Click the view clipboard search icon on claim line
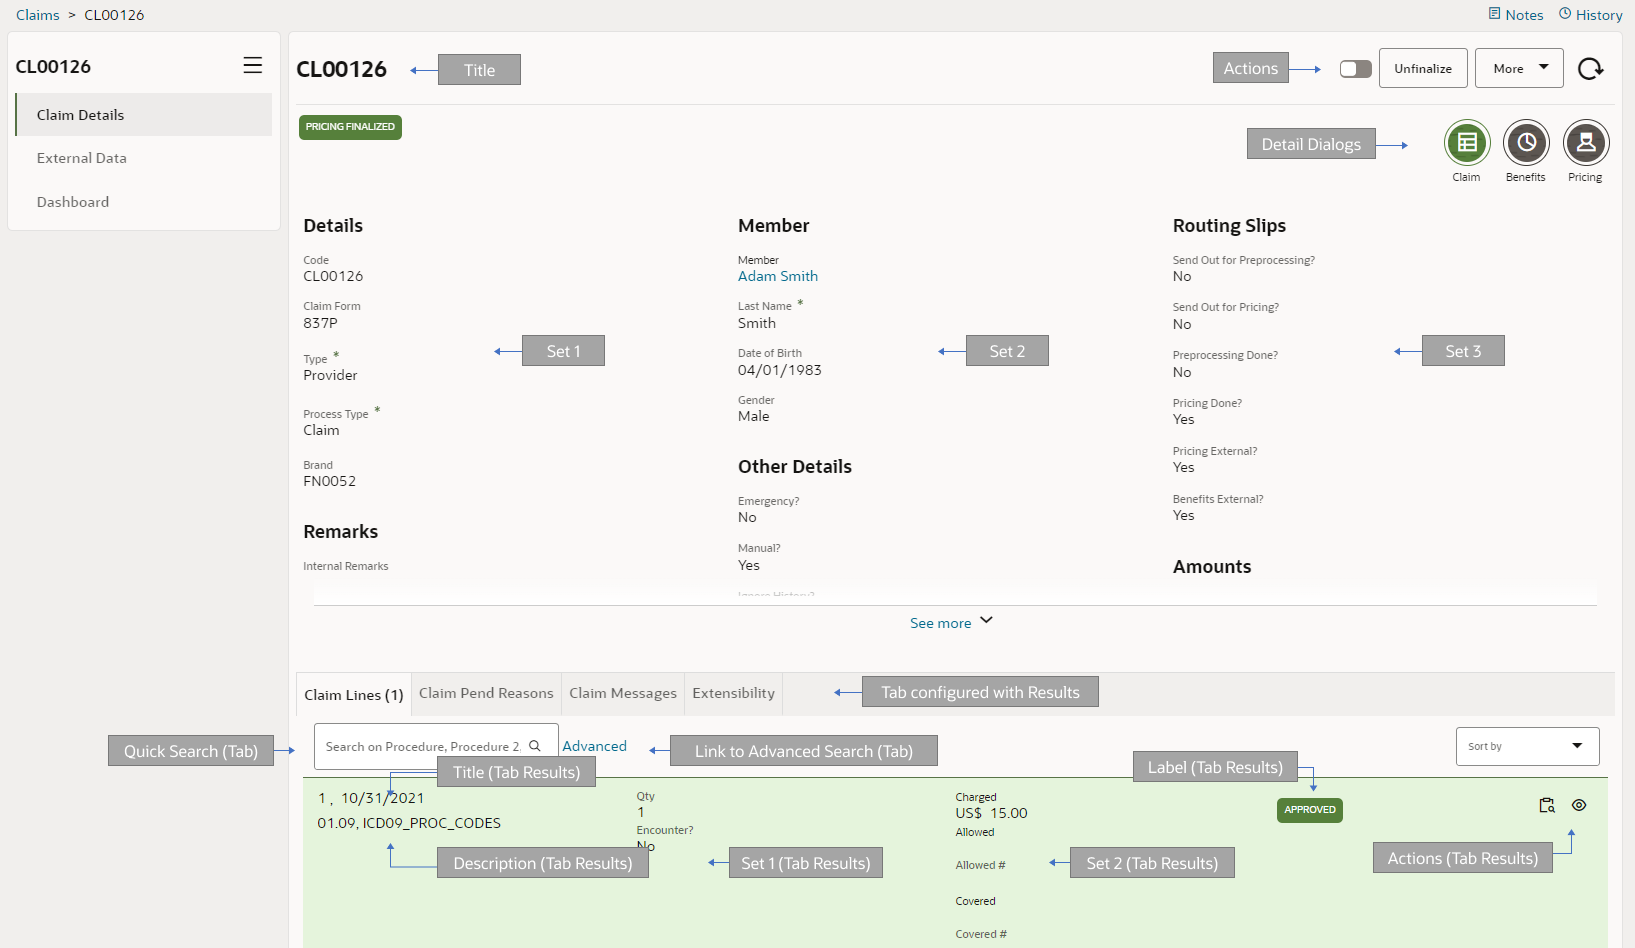This screenshot has height=948, width=1635. 1546,805
